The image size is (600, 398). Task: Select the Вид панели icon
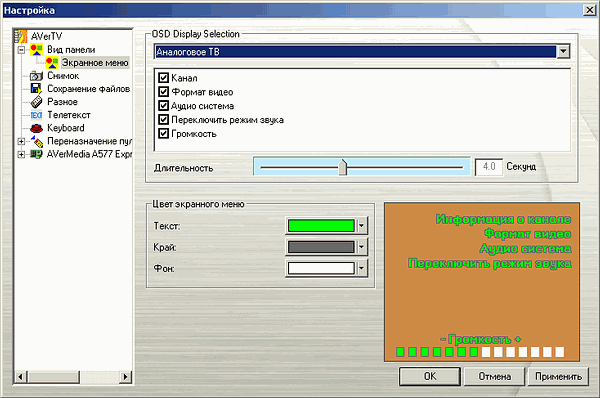point(36,50)
